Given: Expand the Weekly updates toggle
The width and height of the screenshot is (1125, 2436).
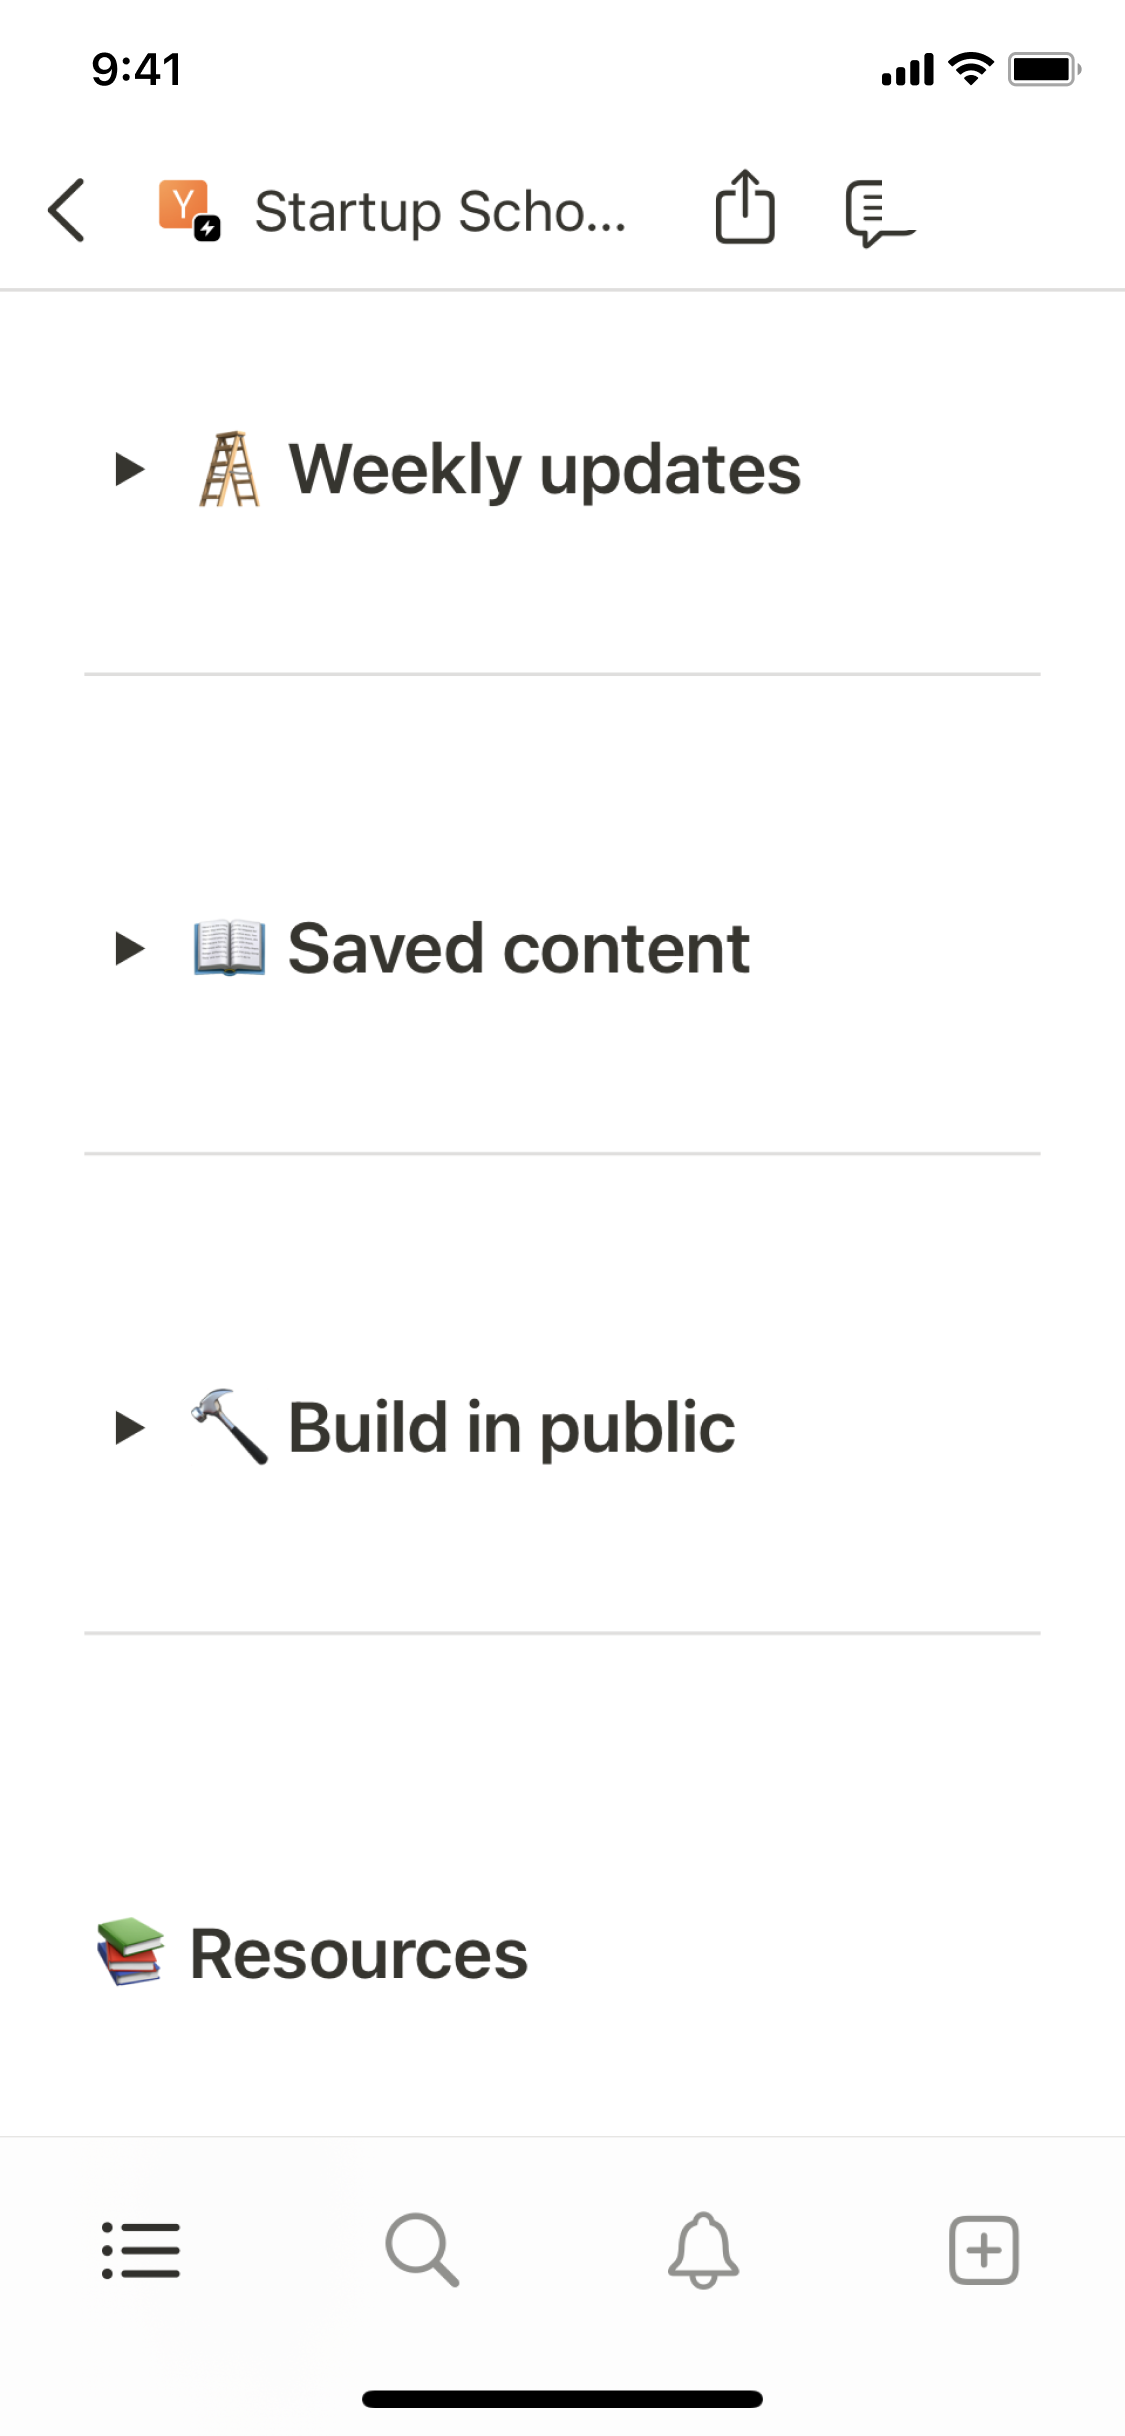Looking at the screenshot, I should (130, 469).
